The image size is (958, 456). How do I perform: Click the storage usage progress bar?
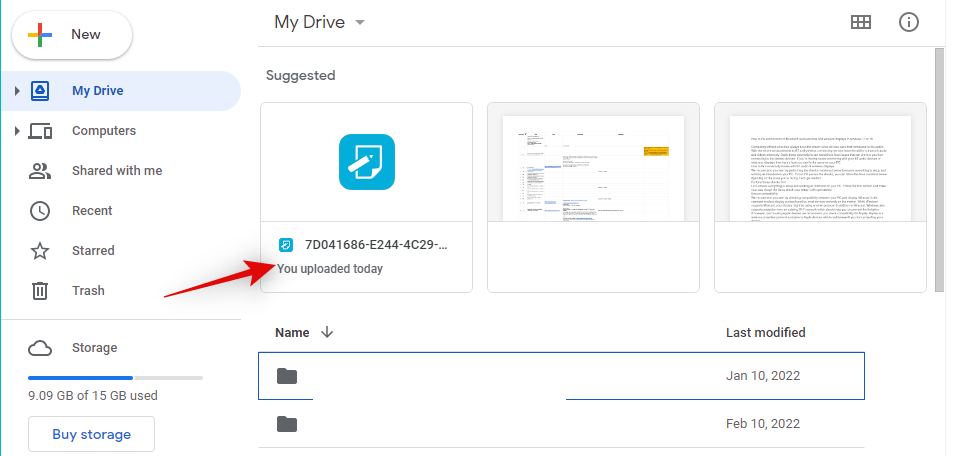[x=115, y=378]
